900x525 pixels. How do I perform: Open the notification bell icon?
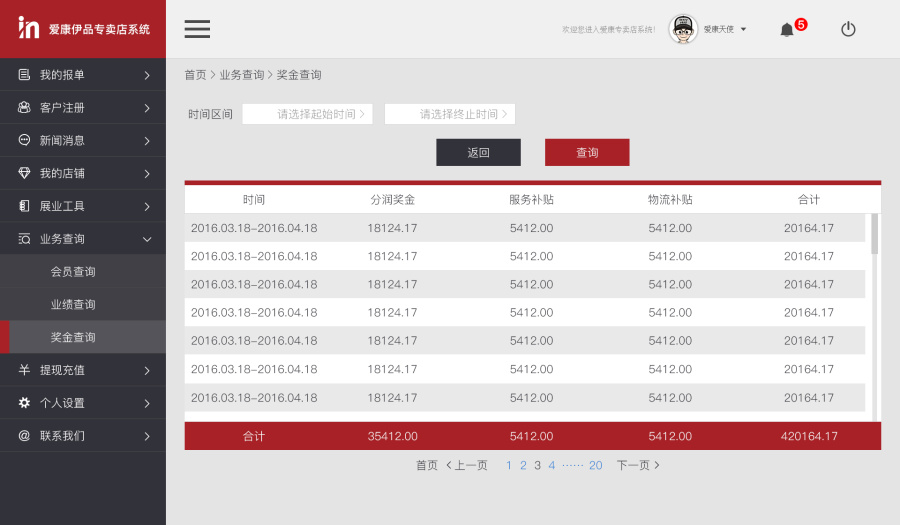[x=787, y=30]
